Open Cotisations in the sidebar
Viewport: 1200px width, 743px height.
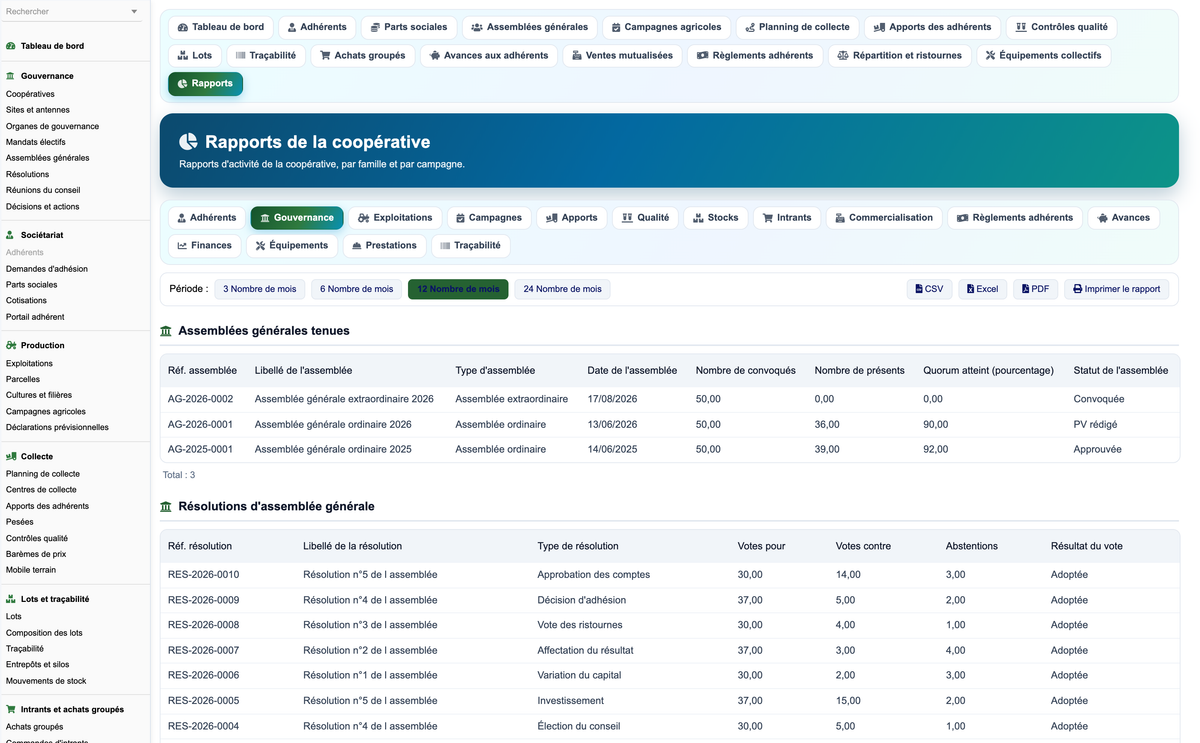coord(26,300)
